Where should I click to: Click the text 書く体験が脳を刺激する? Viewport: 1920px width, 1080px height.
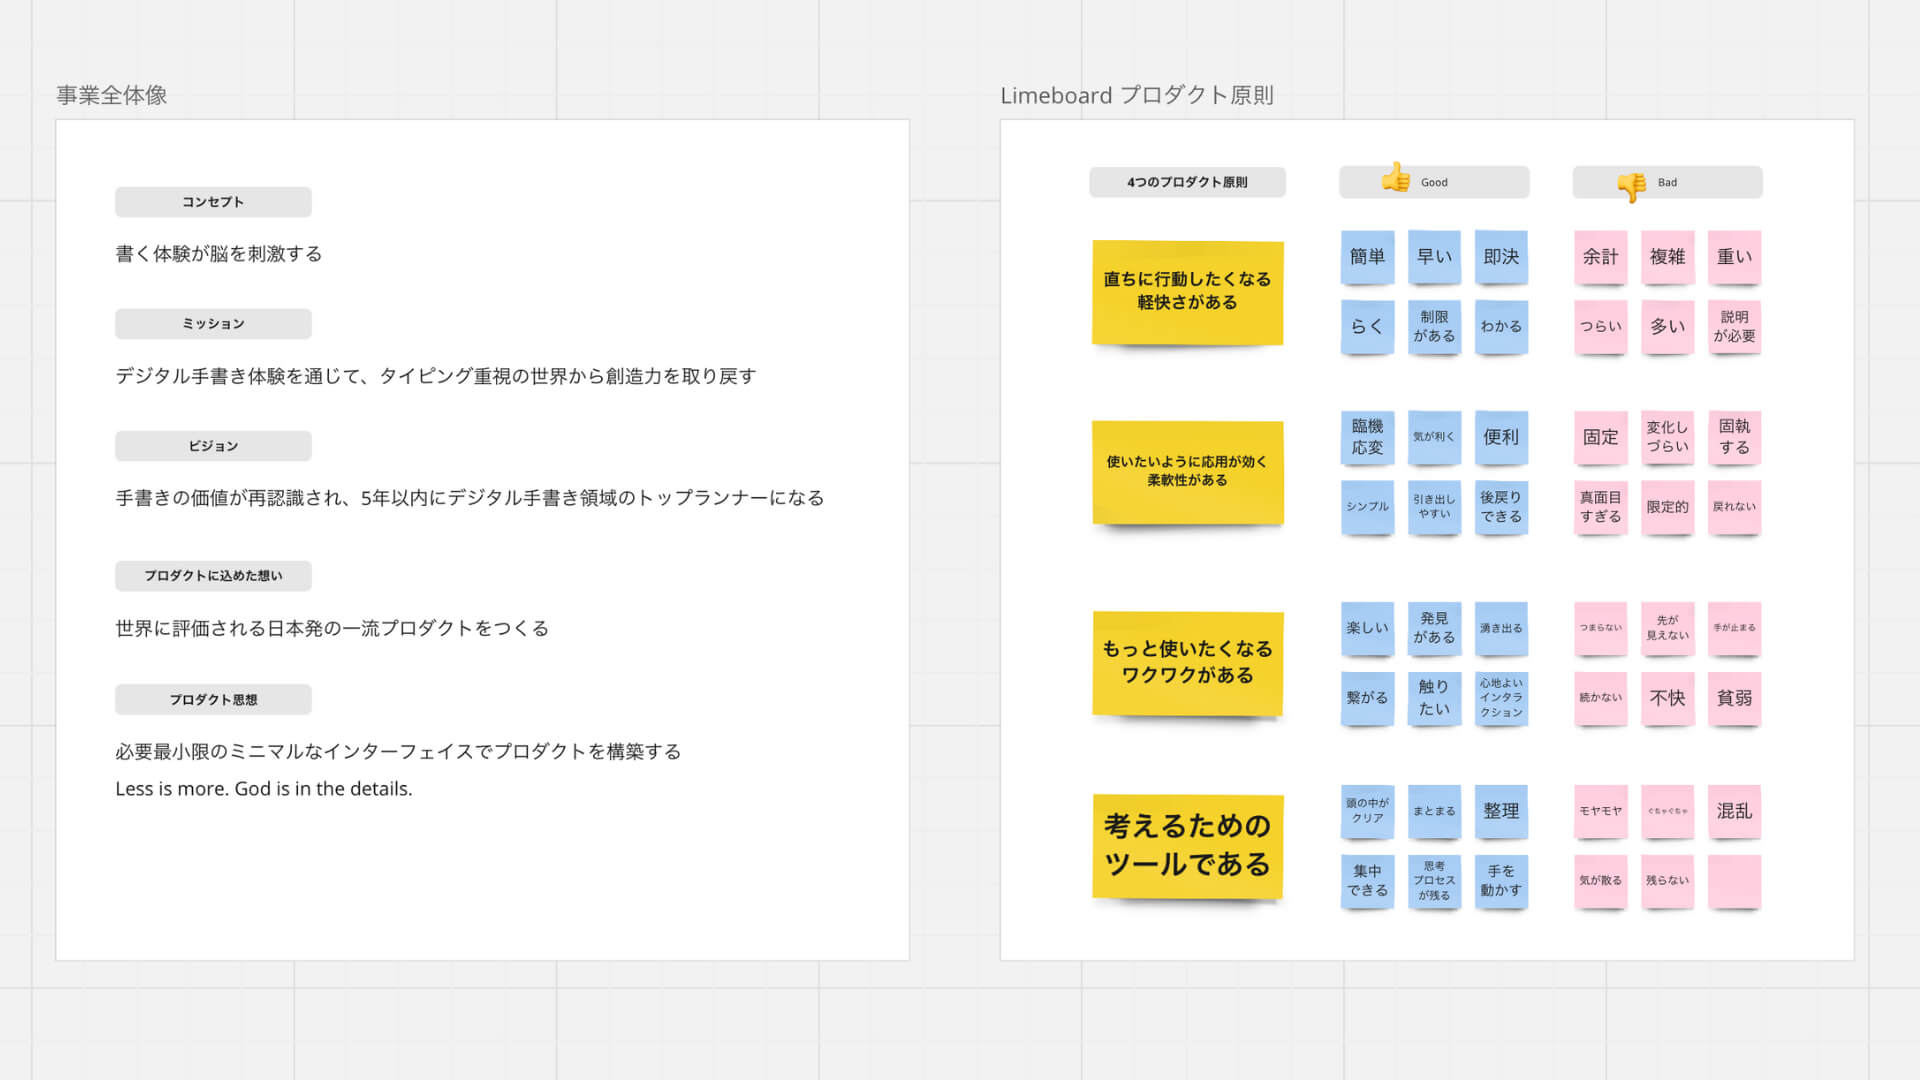click(219, 254)
